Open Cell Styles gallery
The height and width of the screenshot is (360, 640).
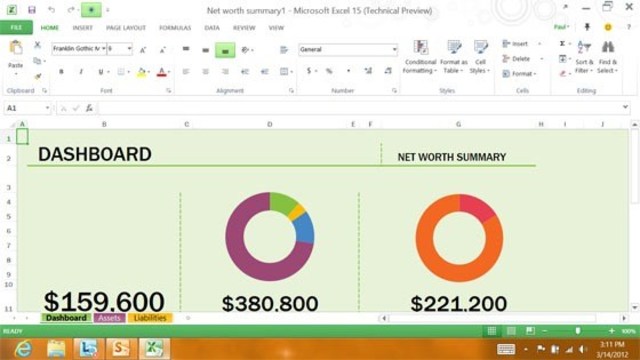[480, 57]
